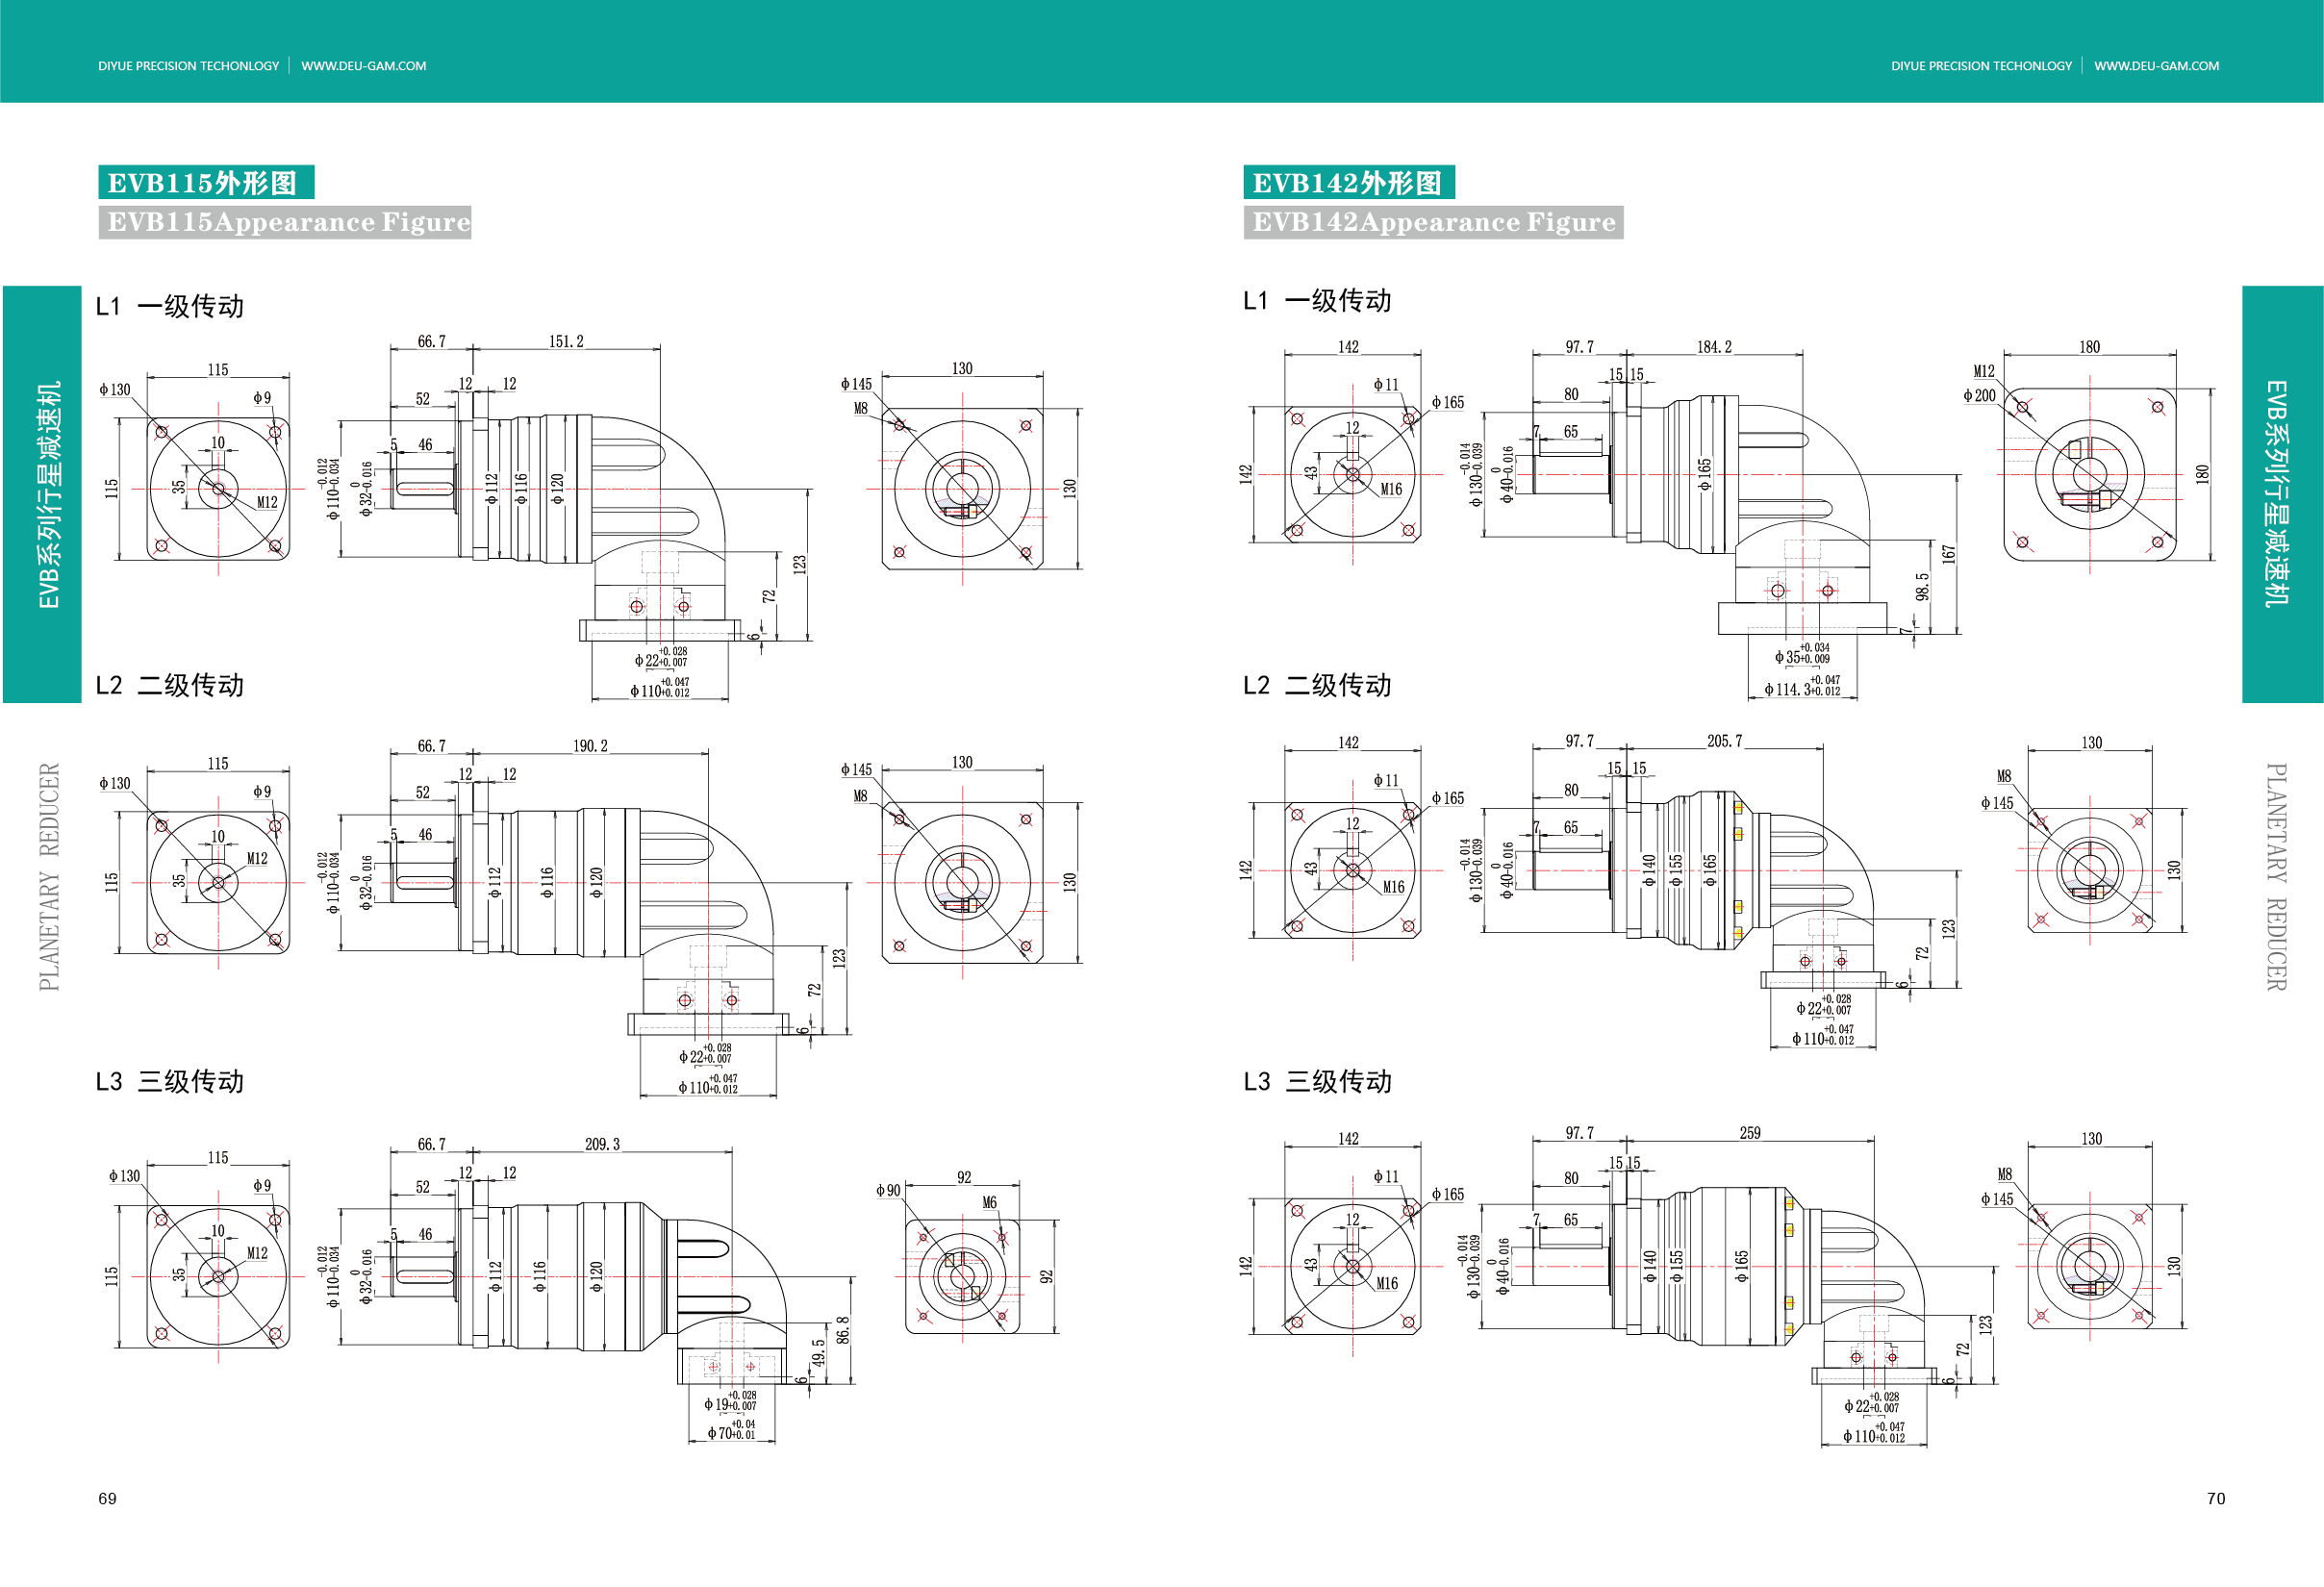Open the WWW.DEU-GAM.COM link in right header

2156,66
